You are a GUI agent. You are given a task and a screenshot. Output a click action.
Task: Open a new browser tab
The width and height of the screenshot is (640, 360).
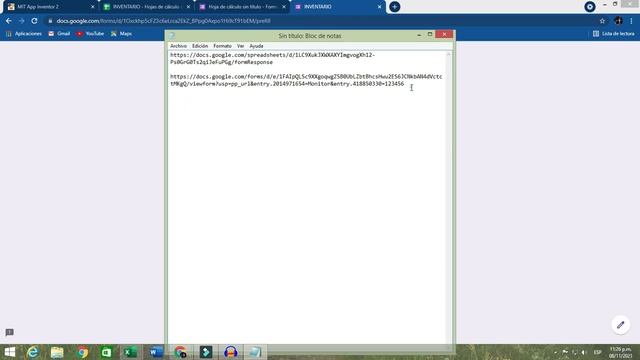coord(394,7)
